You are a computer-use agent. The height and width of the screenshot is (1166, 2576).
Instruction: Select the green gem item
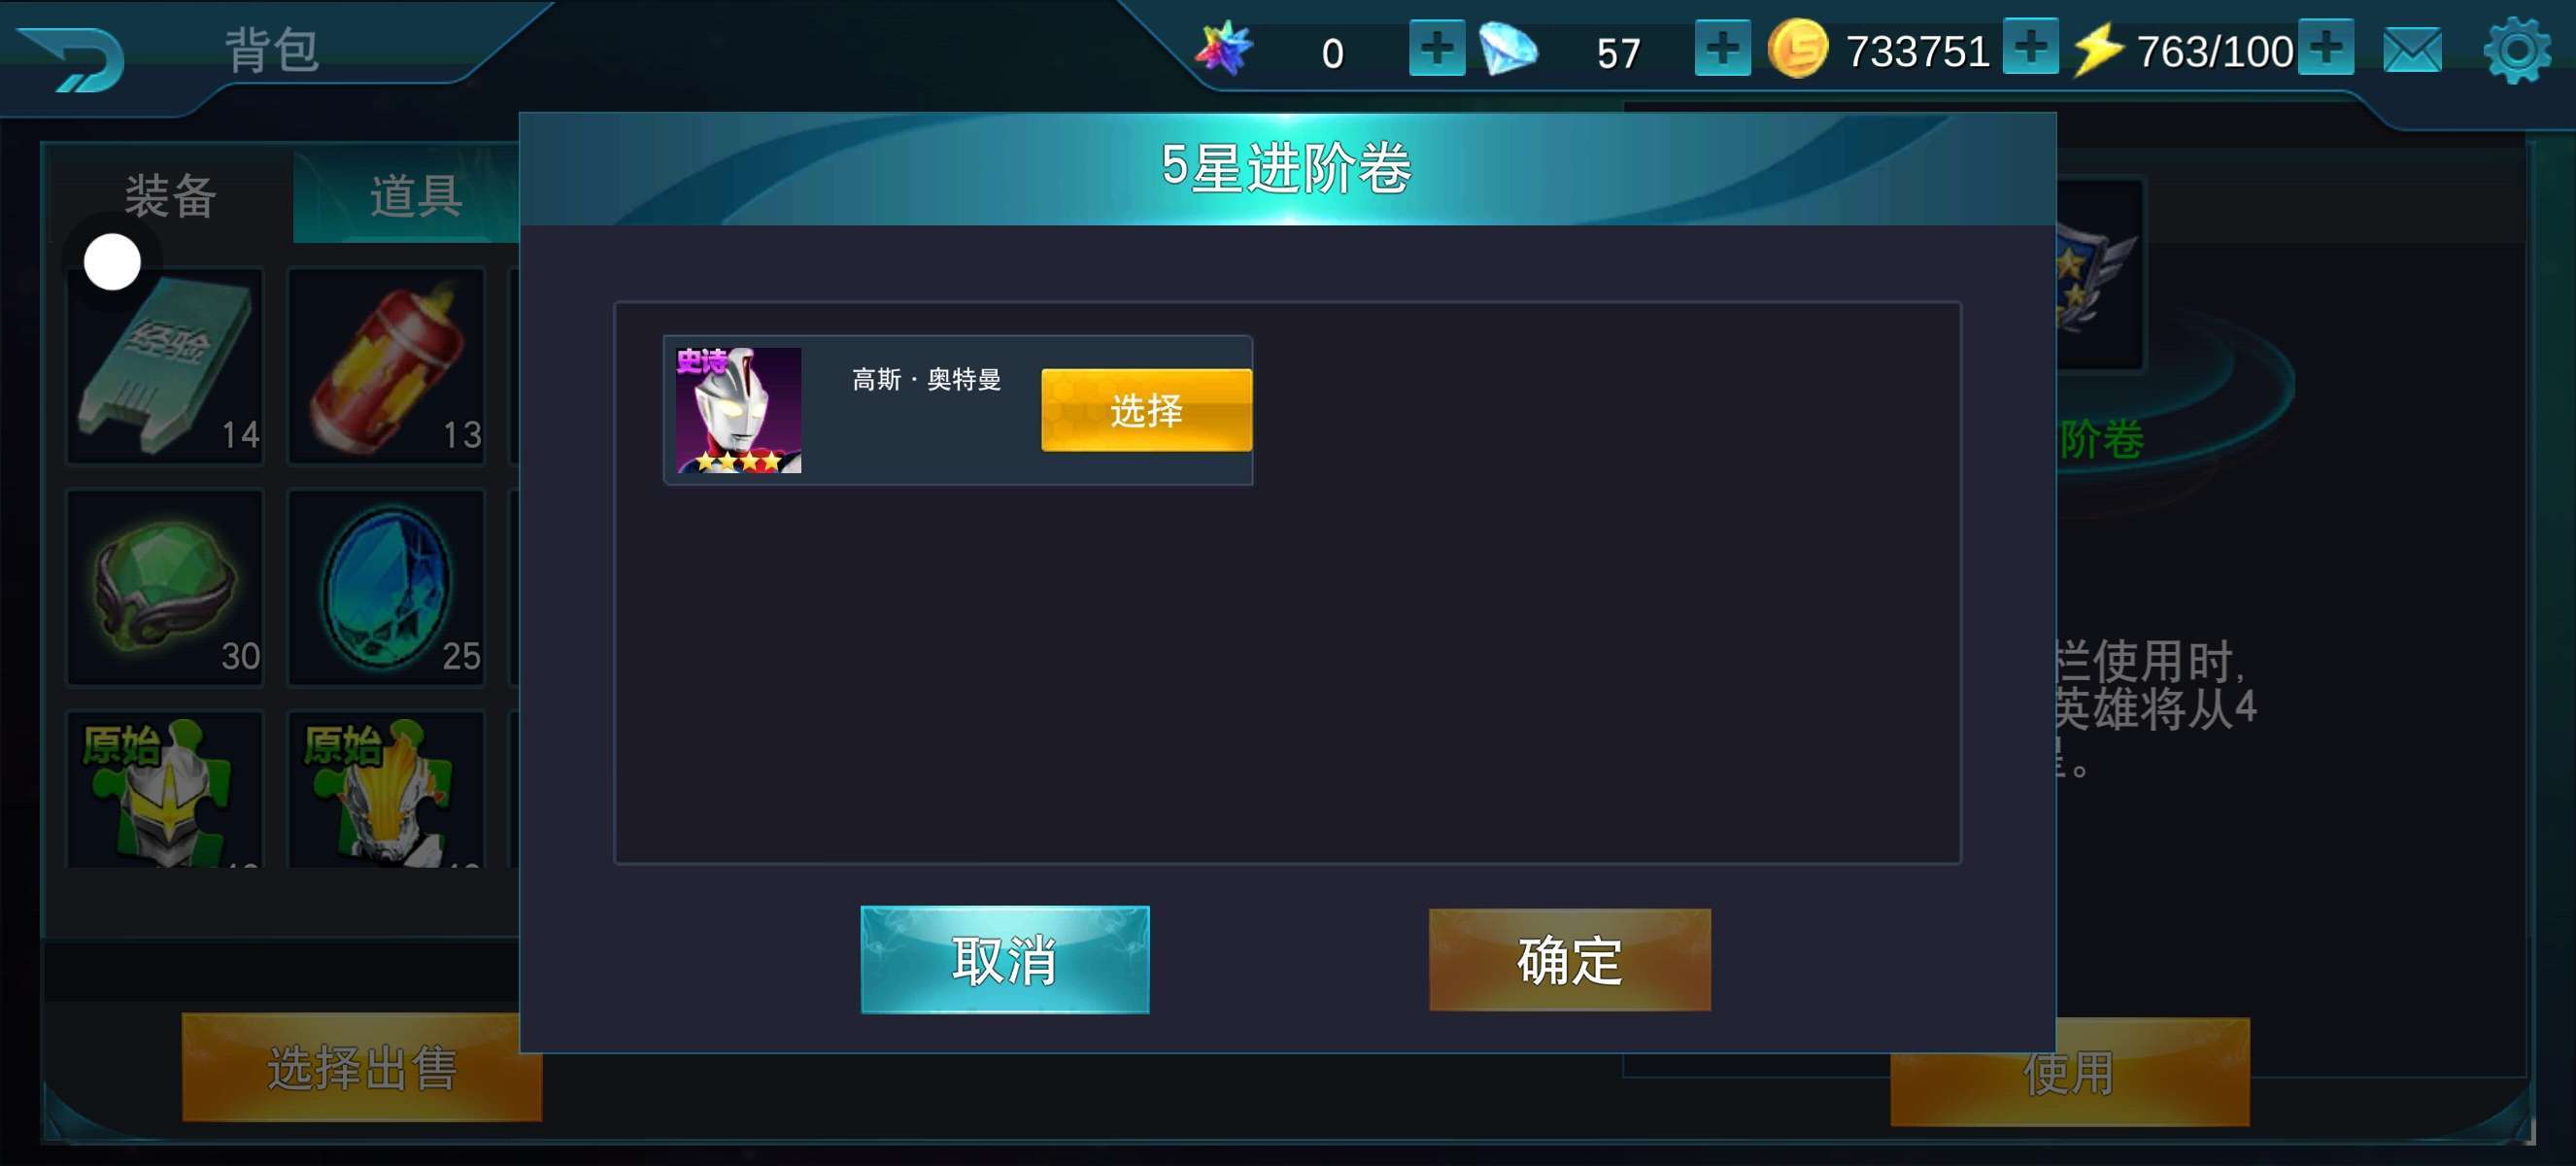pos(165,587)
